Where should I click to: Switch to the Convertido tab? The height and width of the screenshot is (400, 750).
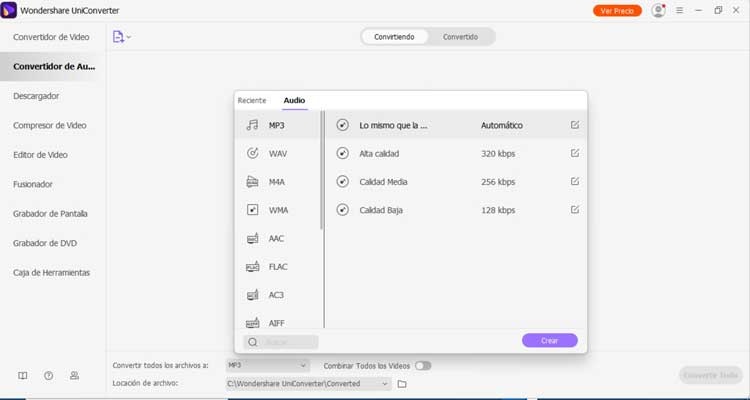pos(460,37)
